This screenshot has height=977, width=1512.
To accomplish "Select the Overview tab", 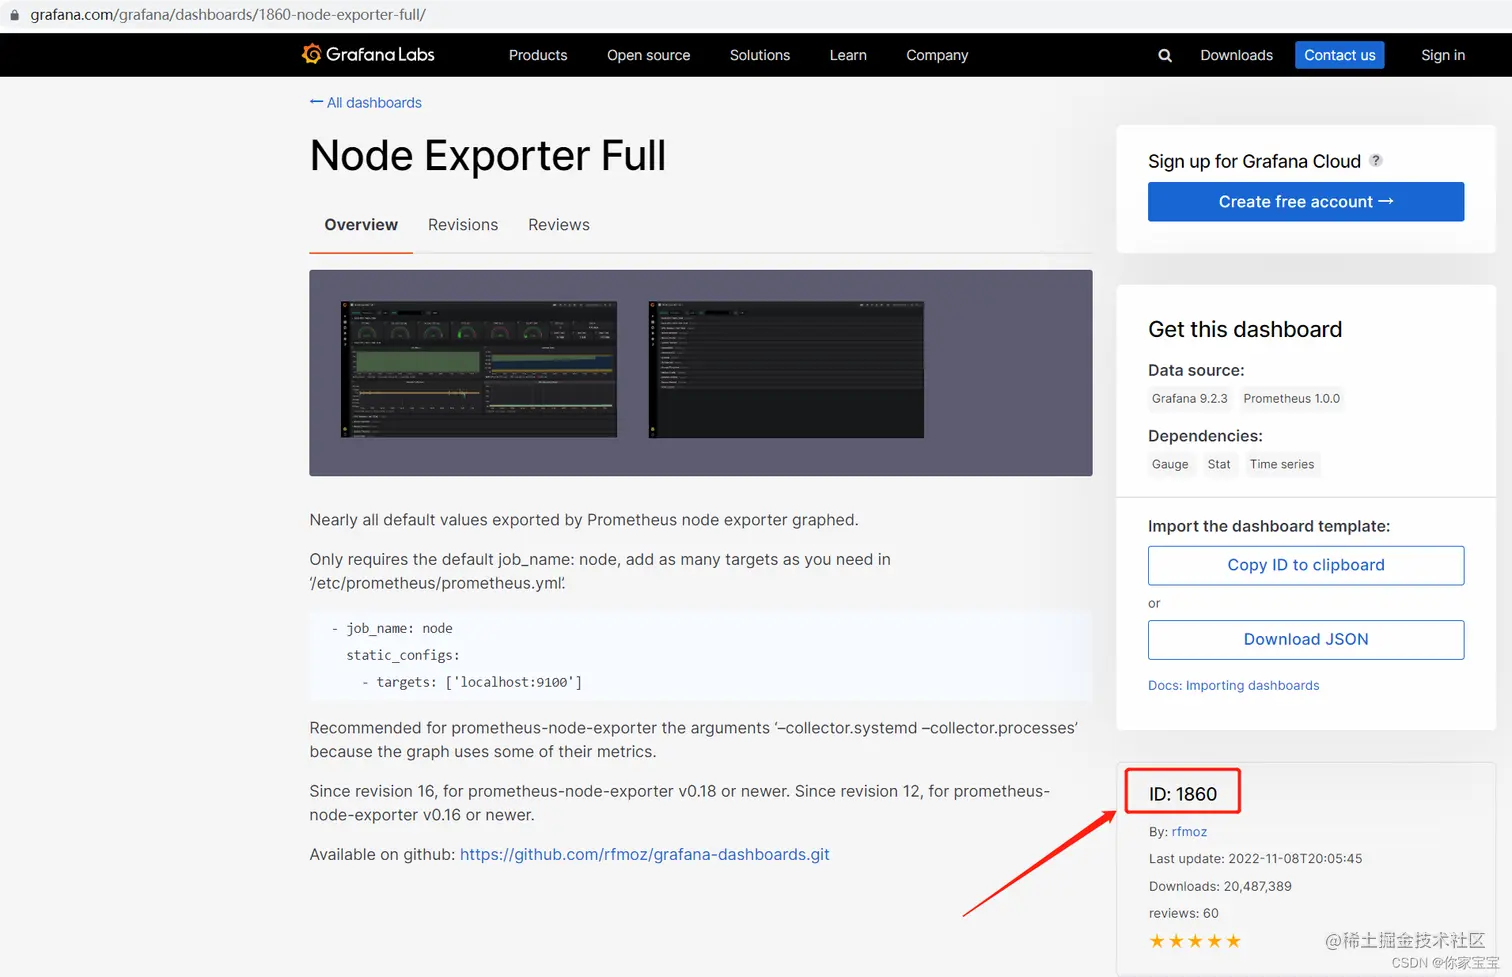I will point(361,225).
